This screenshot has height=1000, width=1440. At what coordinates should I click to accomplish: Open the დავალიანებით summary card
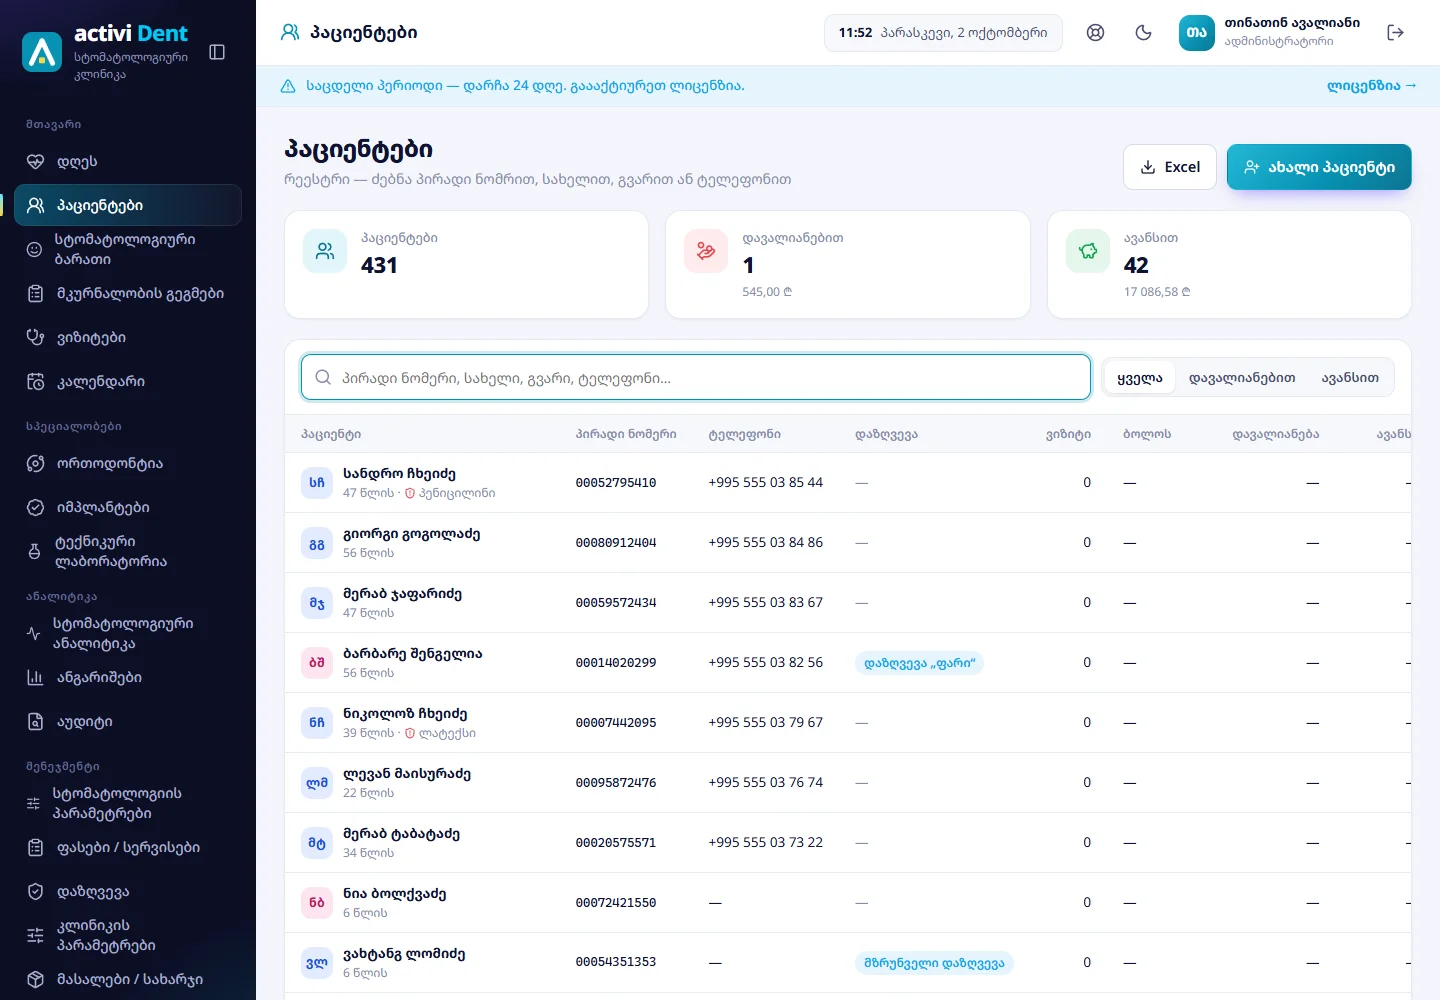tap(848, 265)
